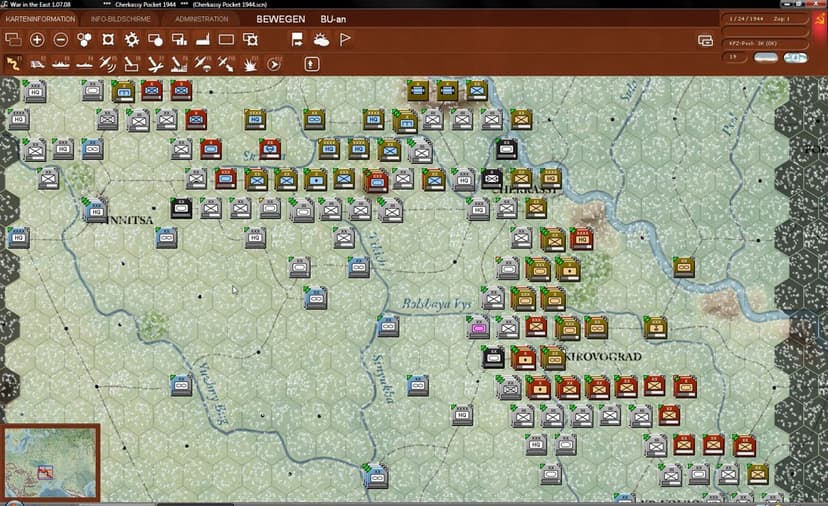Open the ADMINISTRATION tab
Screen dimensions: 828x506
click(202, 19)
